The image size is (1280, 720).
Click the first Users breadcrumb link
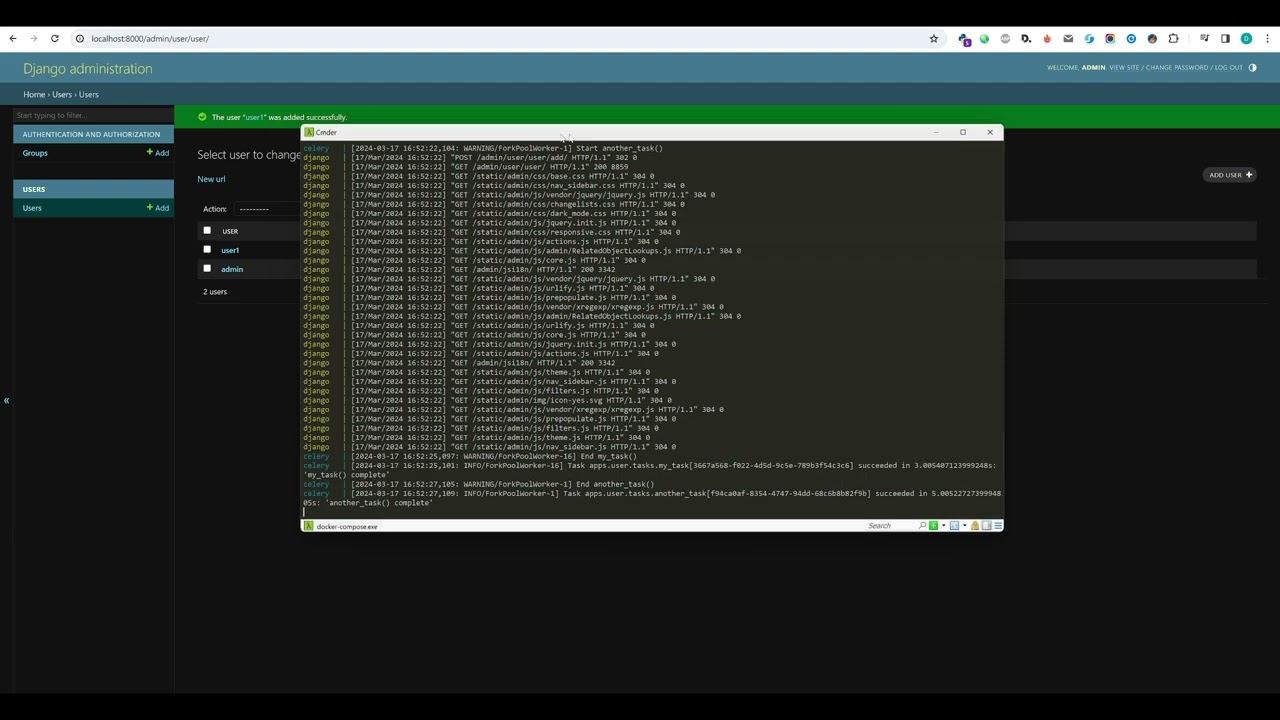(62, 95)
